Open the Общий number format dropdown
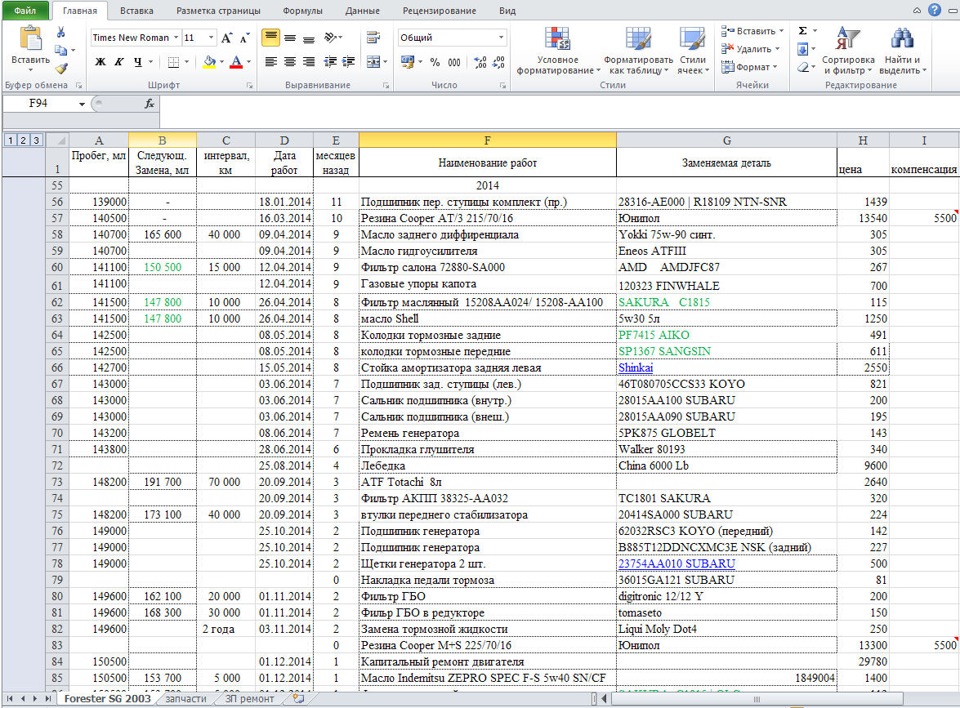The height and width of the screenshot is (708, 960). pos(501,38)
